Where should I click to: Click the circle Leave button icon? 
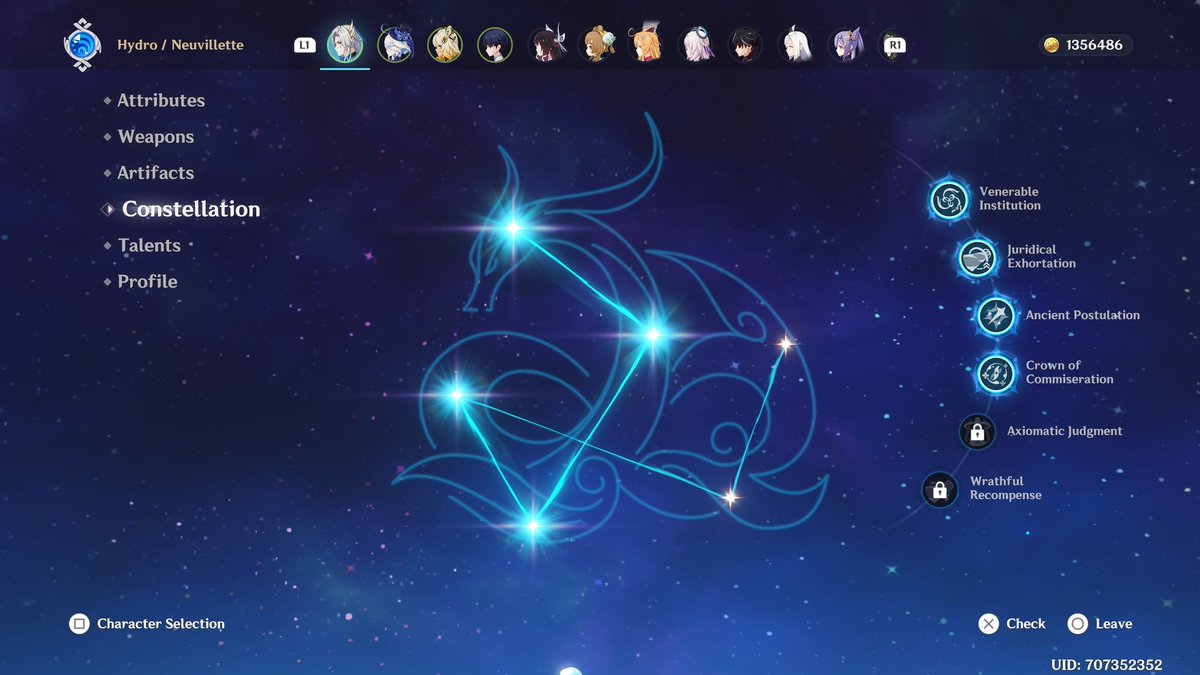coord(1077,624)
